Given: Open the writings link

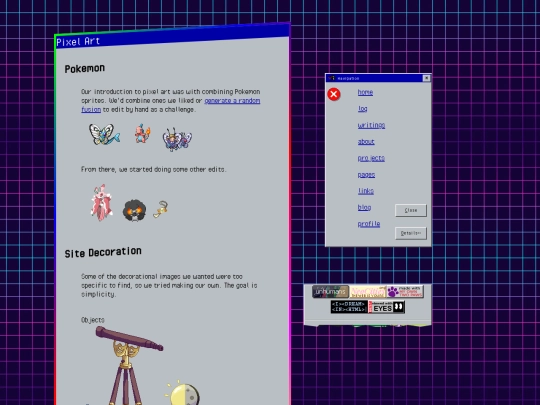Looking at the screenshot, I should tap(371, 125).
